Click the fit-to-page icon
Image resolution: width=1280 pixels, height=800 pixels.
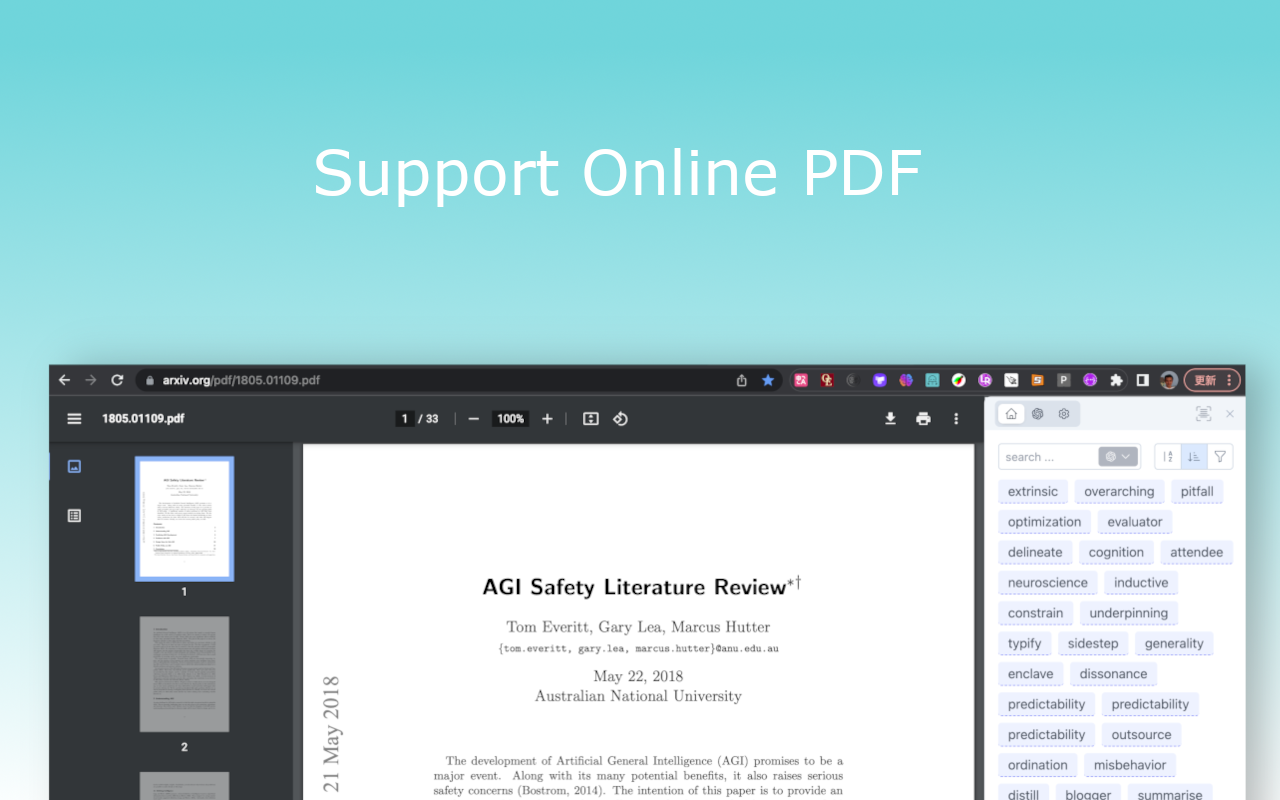[x=591, y=419]
